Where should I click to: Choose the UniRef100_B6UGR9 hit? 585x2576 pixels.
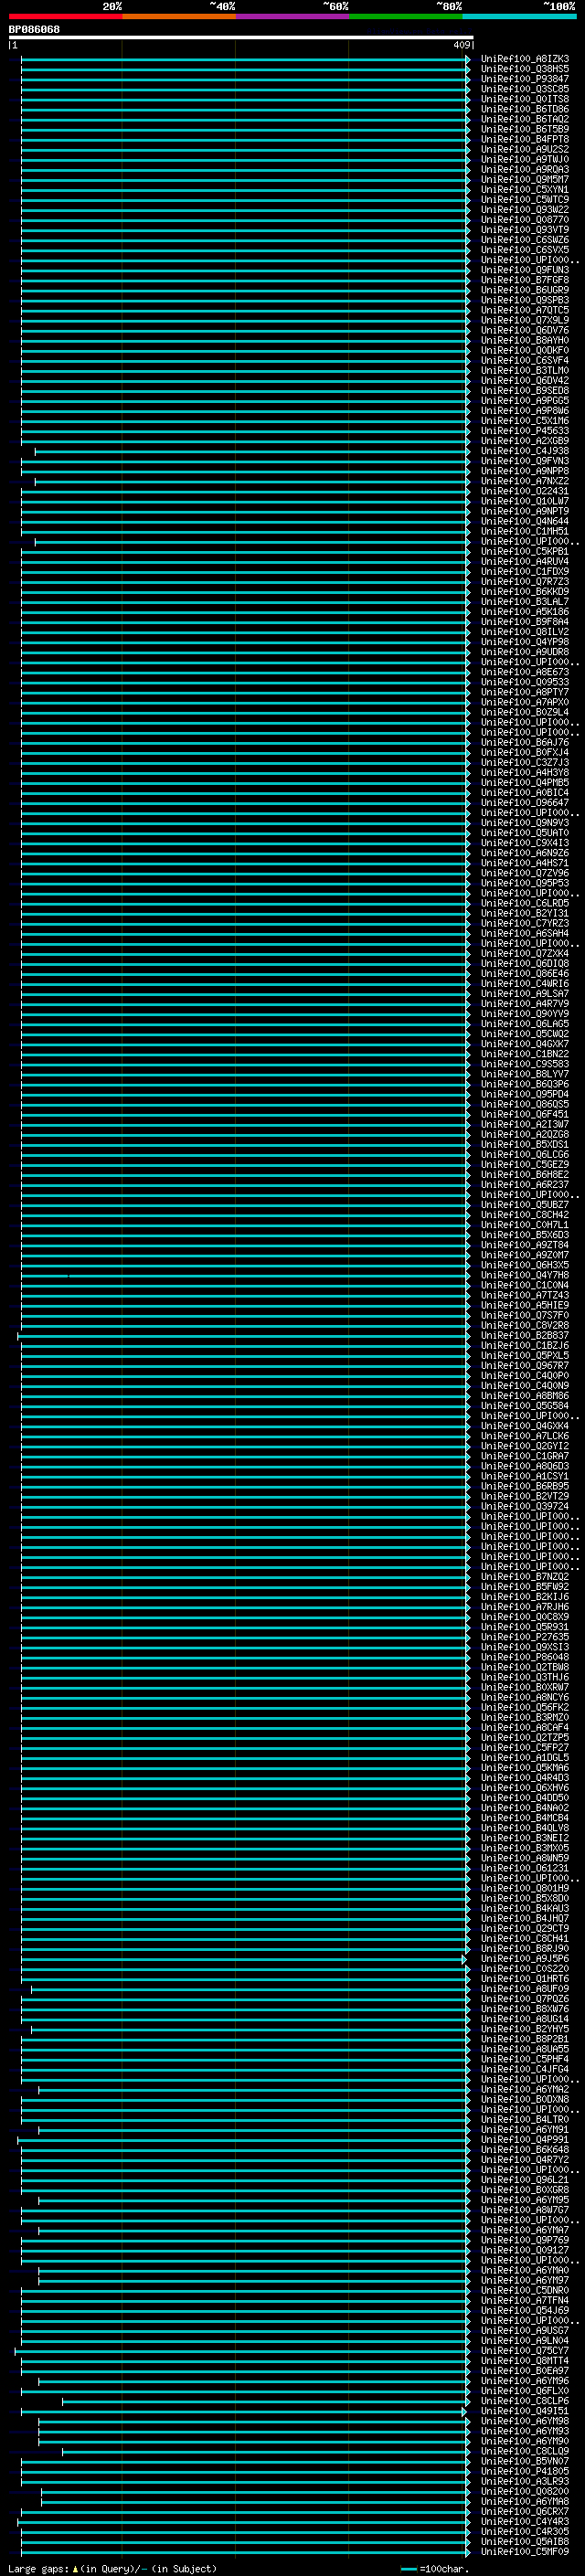pos(524,290)
